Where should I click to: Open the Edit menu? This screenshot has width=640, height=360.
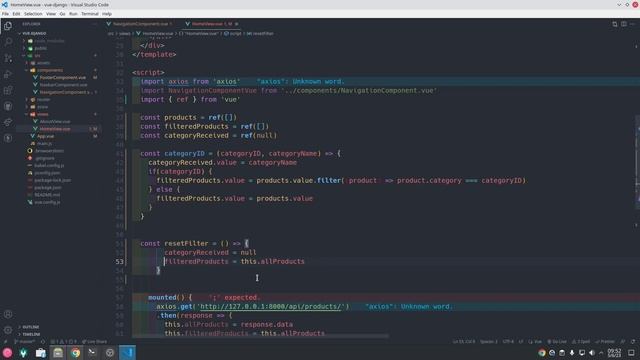(16, 13)
